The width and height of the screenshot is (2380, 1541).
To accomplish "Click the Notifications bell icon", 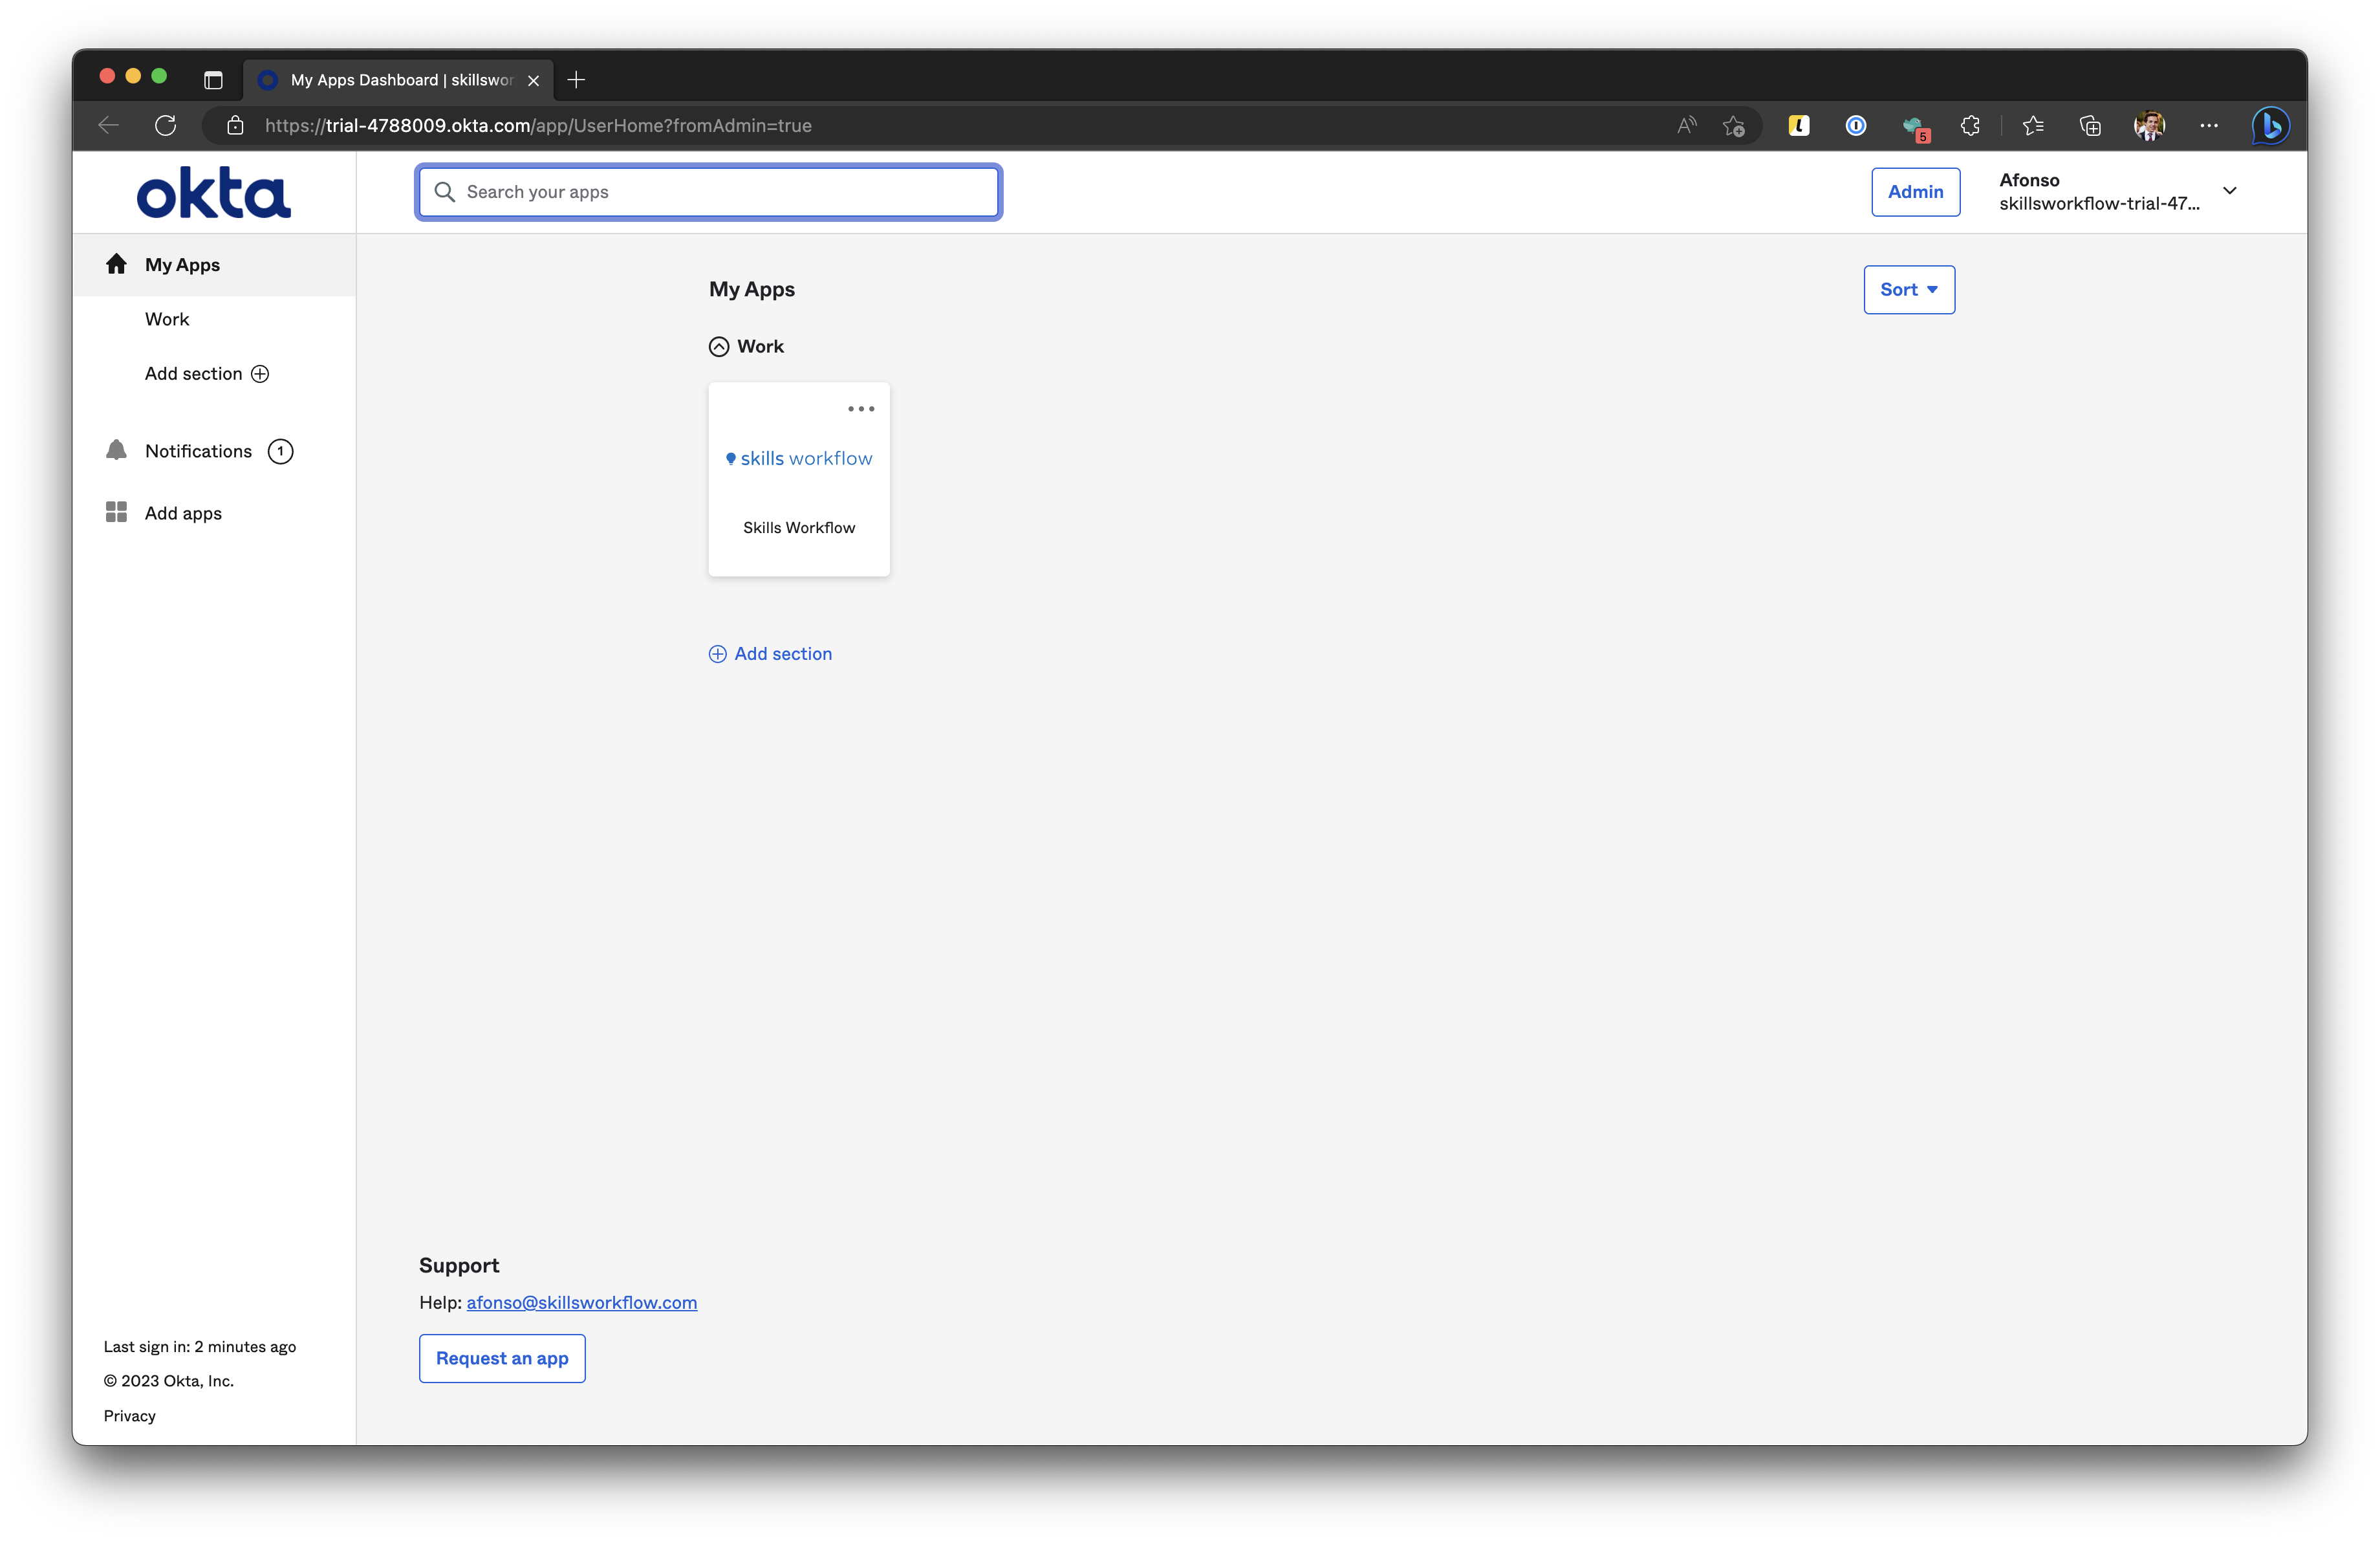I will coord(116,451).
